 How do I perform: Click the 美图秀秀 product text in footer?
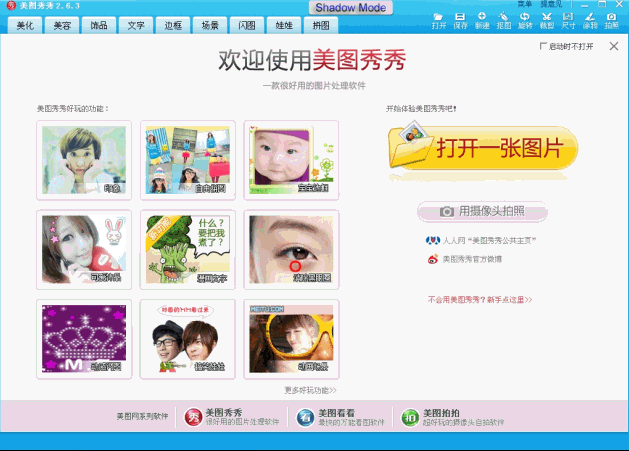pyautogui.click(x=223, y=412)
